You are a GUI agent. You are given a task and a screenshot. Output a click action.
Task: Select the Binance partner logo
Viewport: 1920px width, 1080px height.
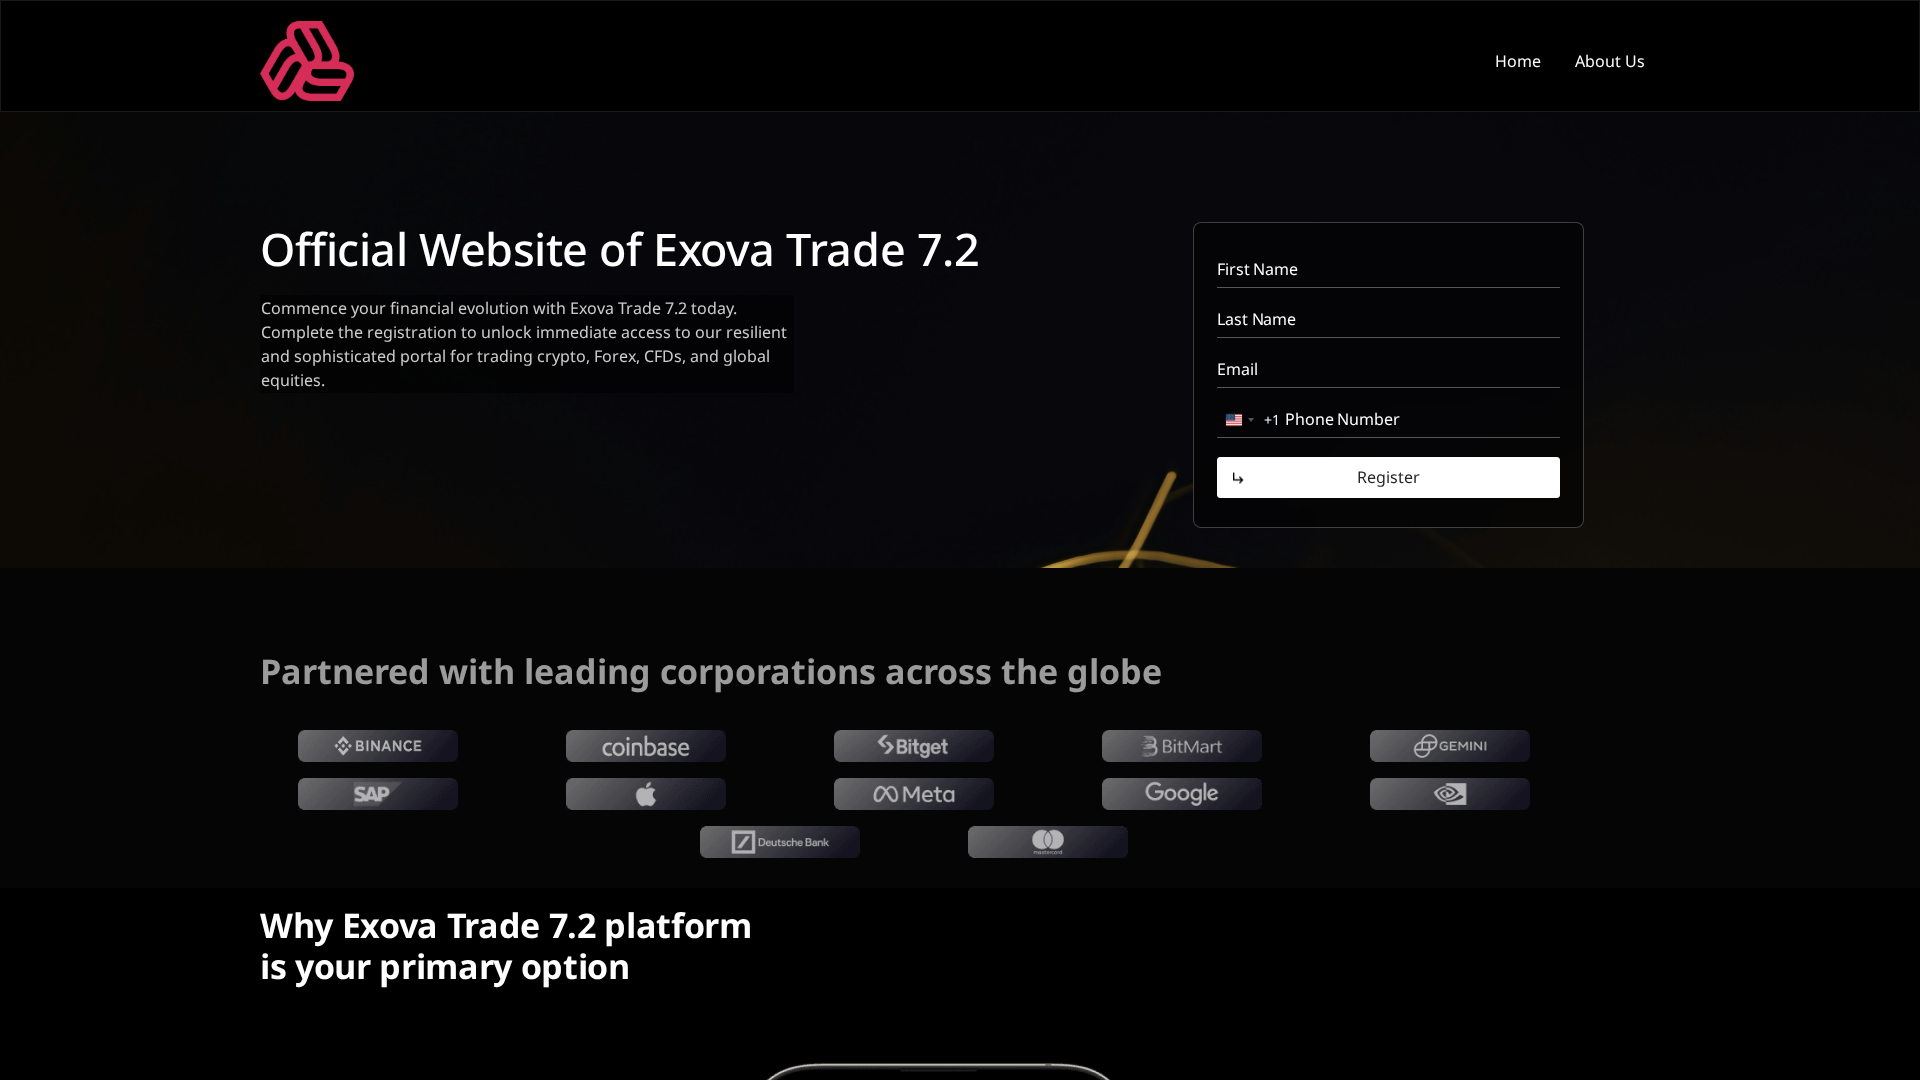(377, 745)
